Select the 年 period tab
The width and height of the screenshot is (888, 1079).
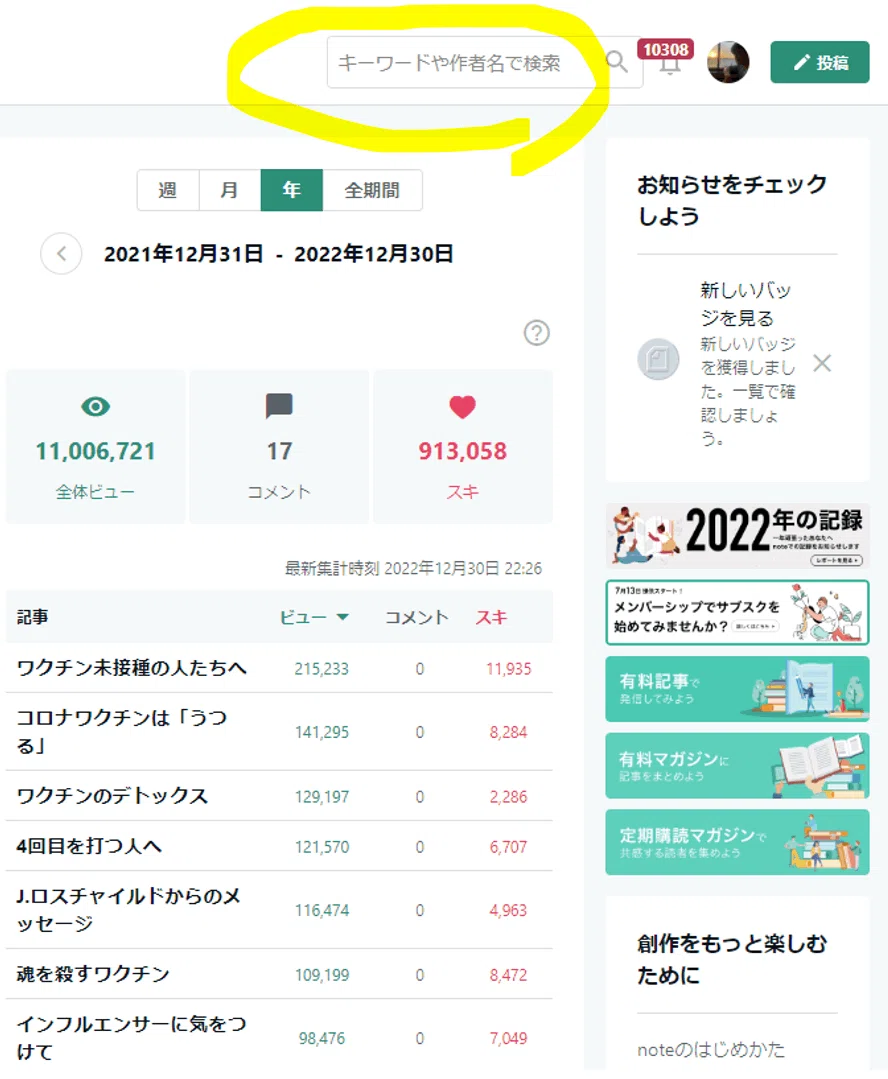click(292, 190)
